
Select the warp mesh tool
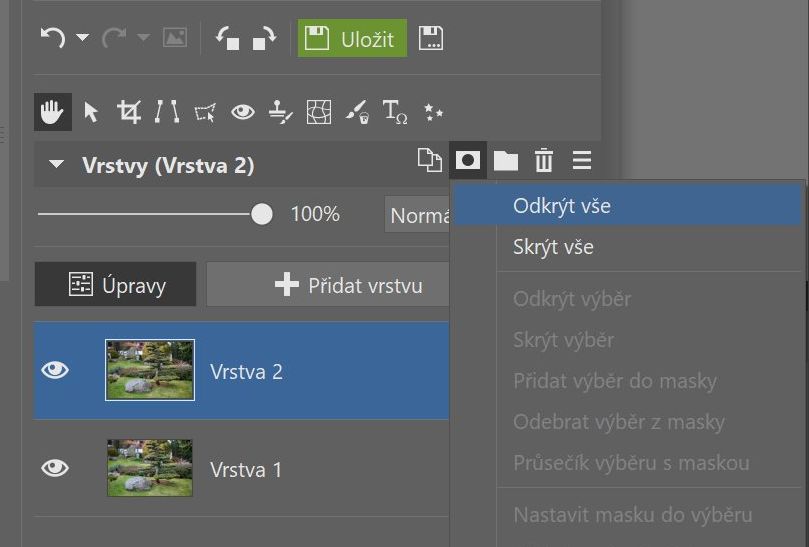point(319,112)
